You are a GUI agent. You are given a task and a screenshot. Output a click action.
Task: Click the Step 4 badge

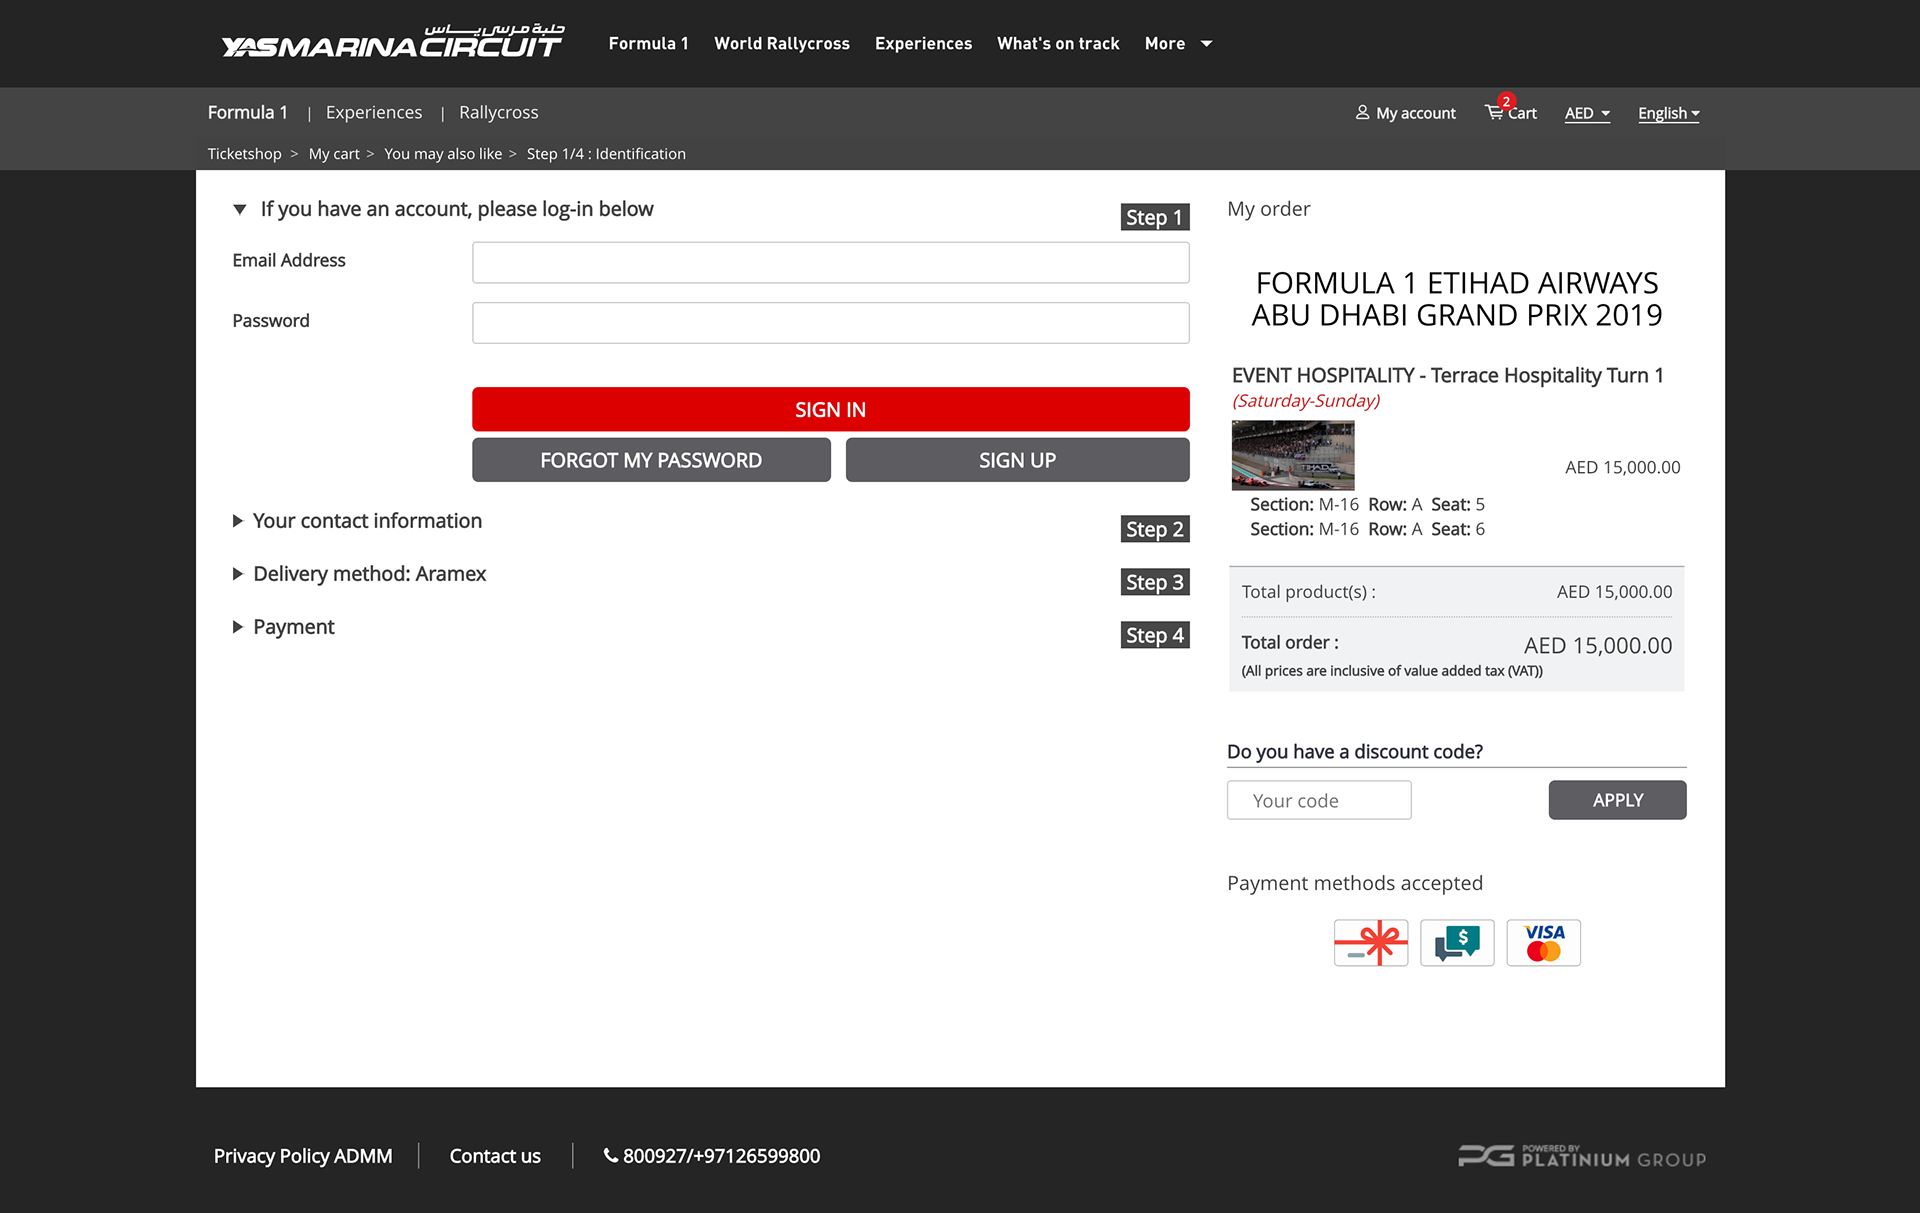point(1154,635)
